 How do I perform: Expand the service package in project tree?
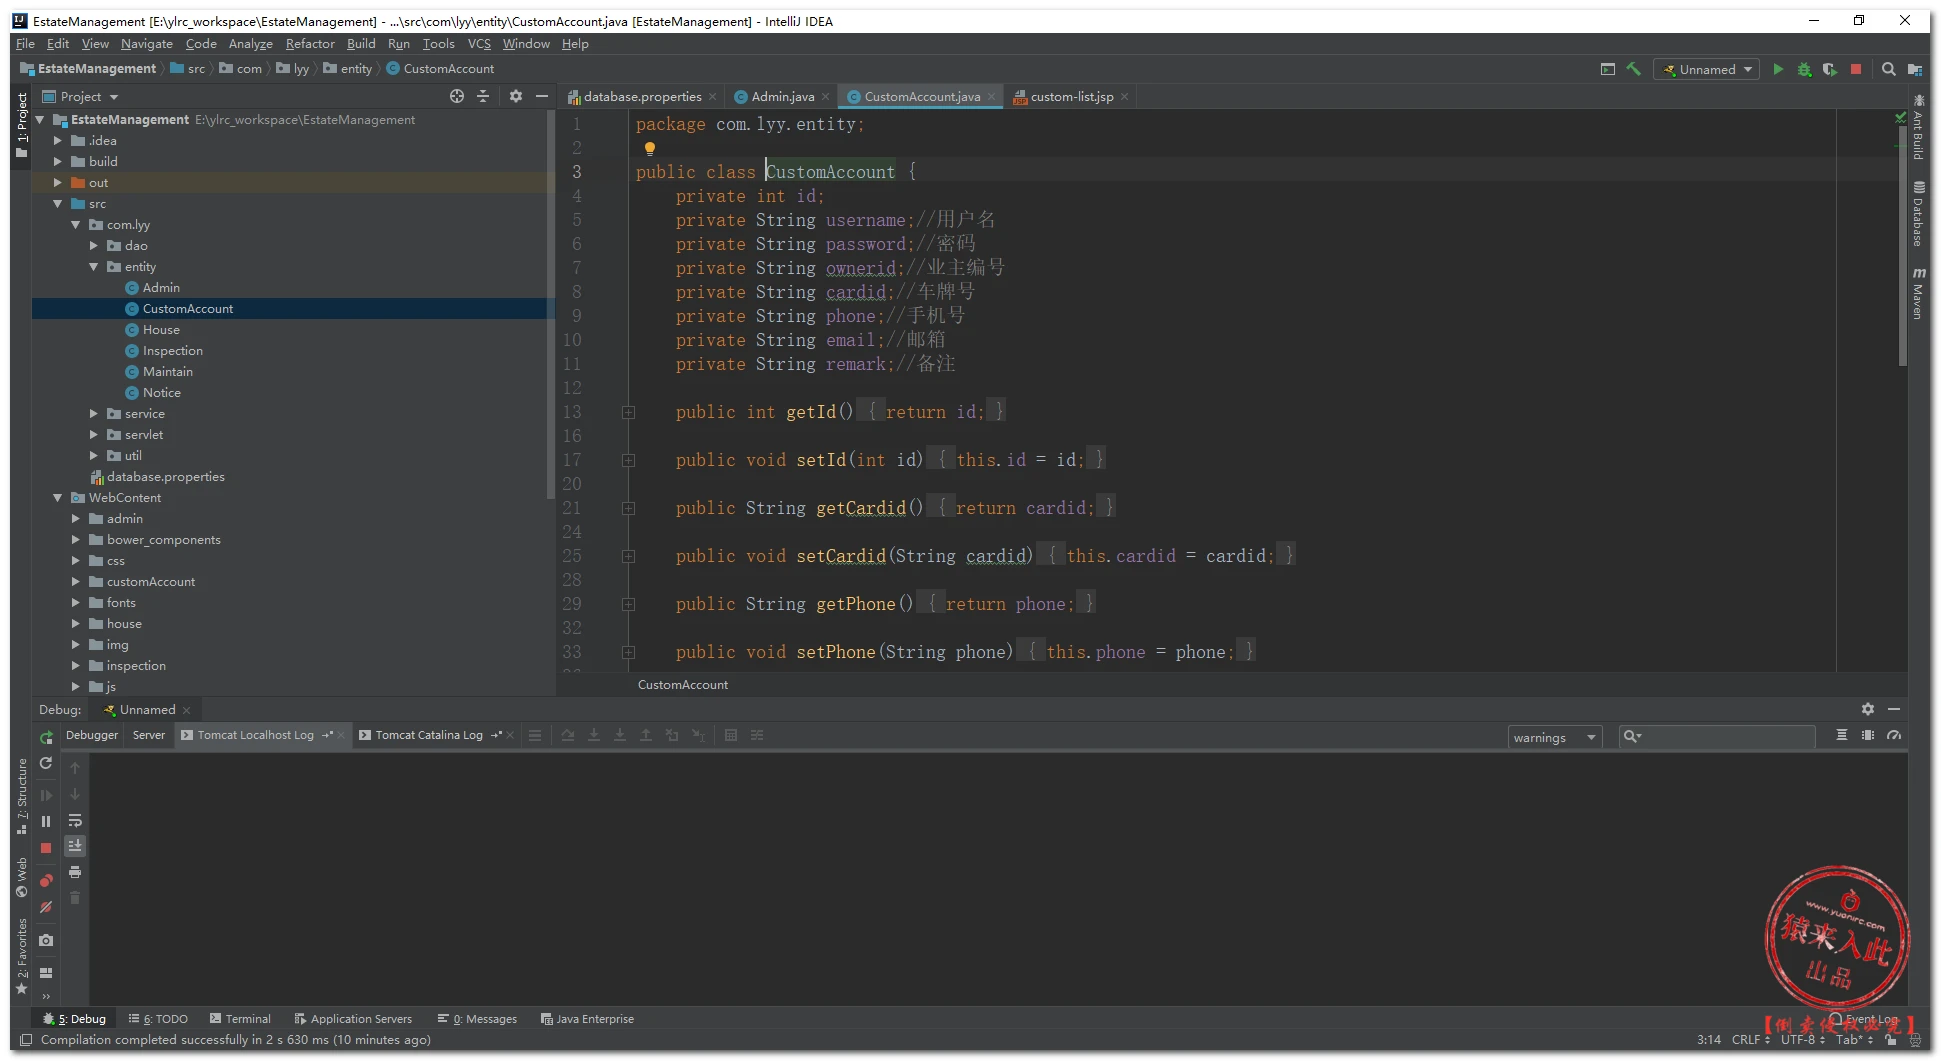coord(94,414)
